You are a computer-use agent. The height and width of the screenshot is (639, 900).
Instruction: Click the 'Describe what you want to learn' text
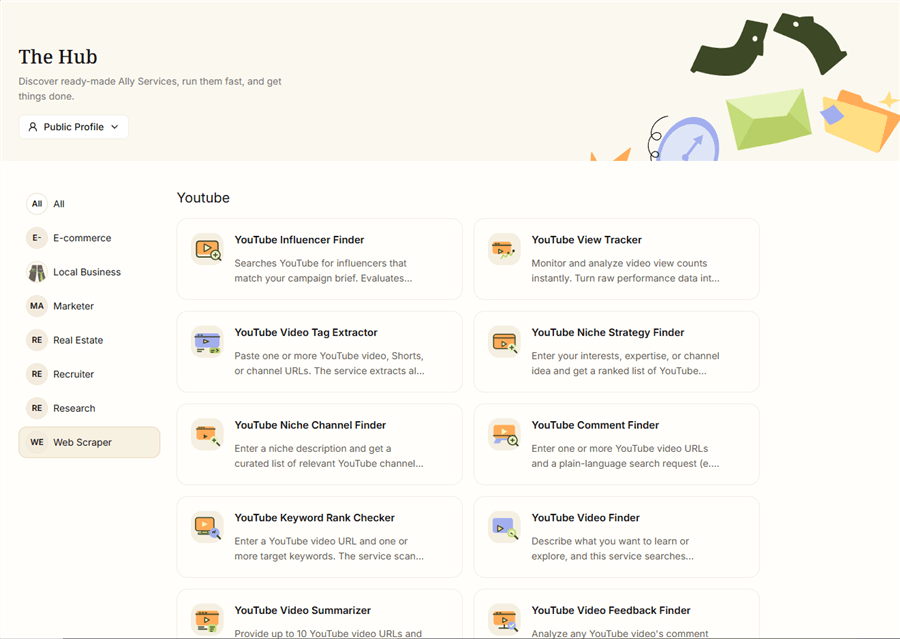tap(612, 548)
